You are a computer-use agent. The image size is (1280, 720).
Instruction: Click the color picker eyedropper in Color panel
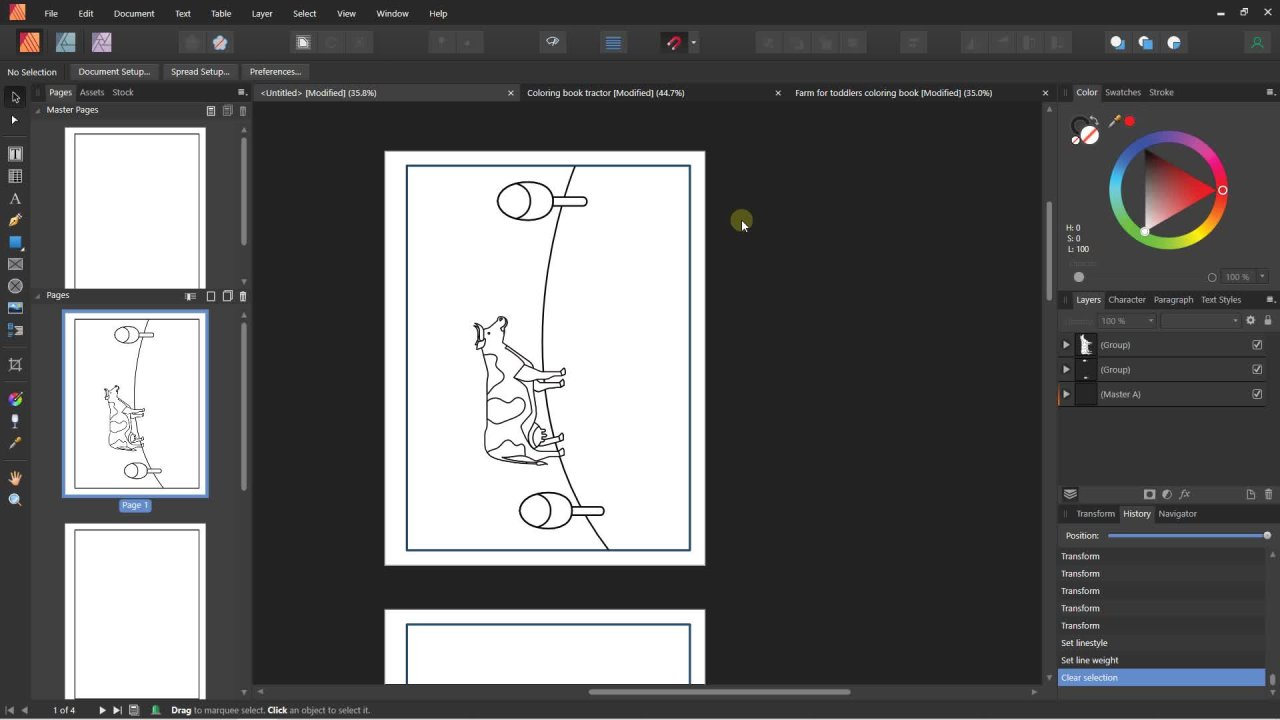click(1114, 121)
